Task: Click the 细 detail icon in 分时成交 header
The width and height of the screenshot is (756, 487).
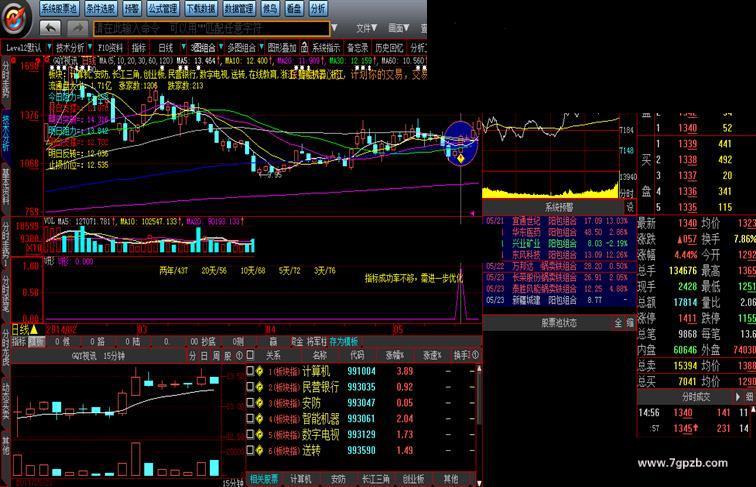Action: click(750, 396)
